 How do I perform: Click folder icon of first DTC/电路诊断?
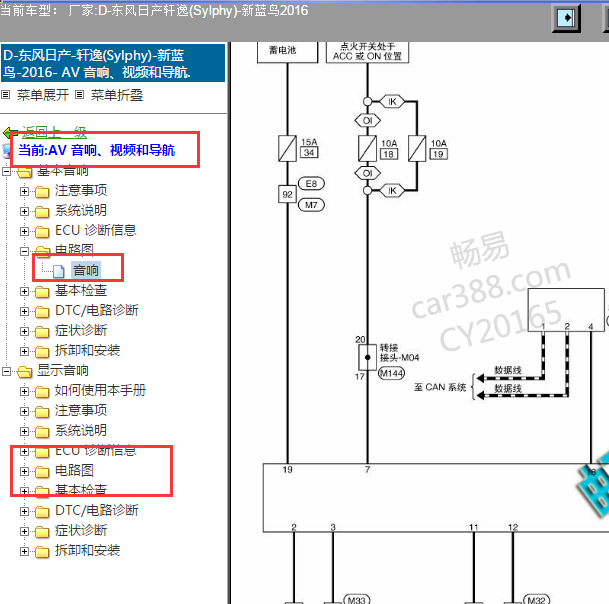point(42,312)
